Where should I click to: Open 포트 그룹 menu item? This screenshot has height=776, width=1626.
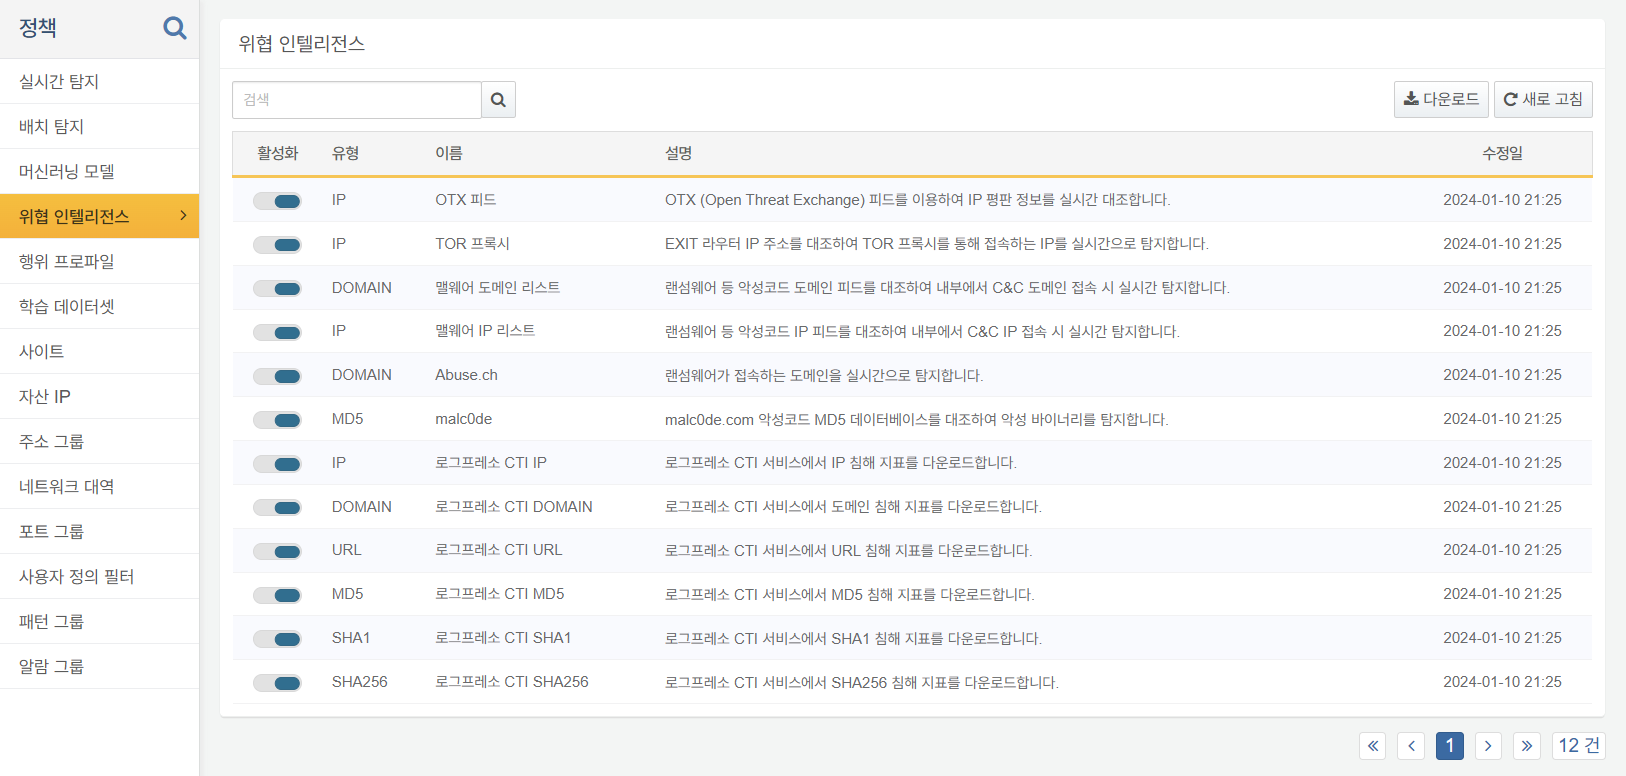tap(99, 531)
